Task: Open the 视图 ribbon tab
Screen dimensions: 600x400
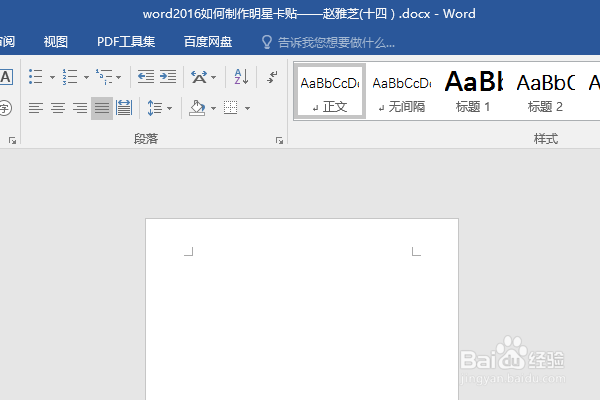Action: click(55, 42)
